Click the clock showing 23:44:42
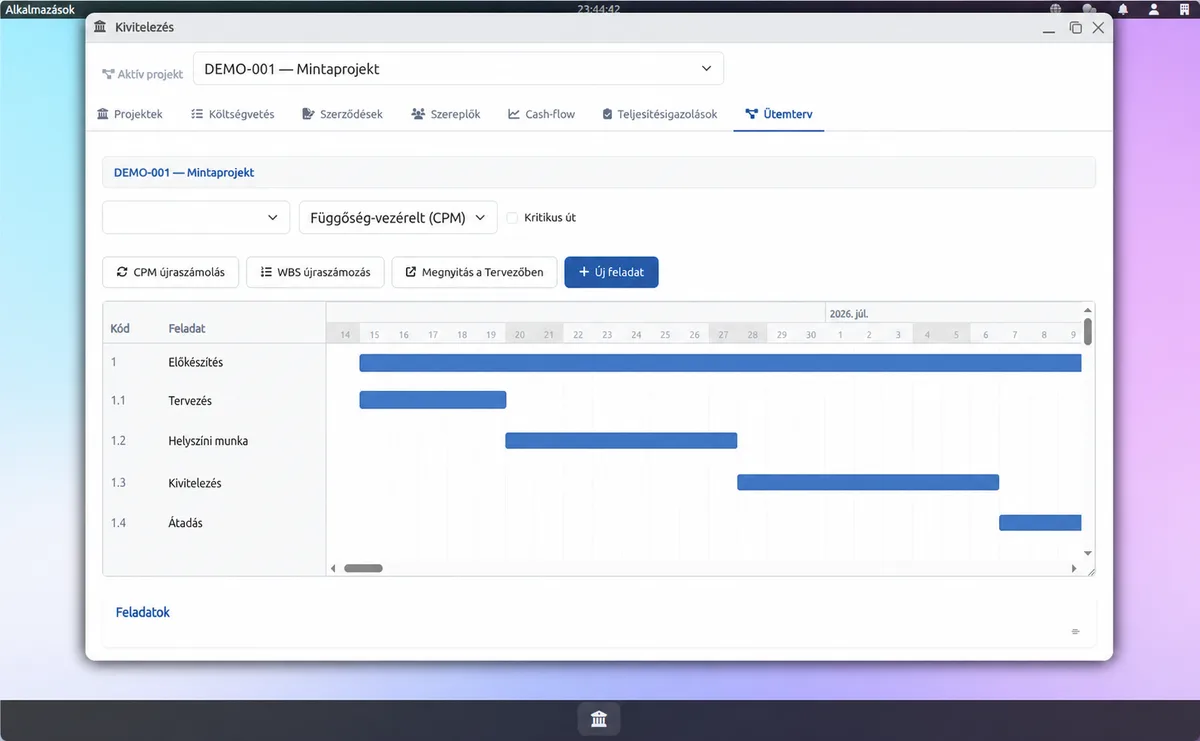The height and width of the screenshot is (741, 1200). [x=599, y=9]
